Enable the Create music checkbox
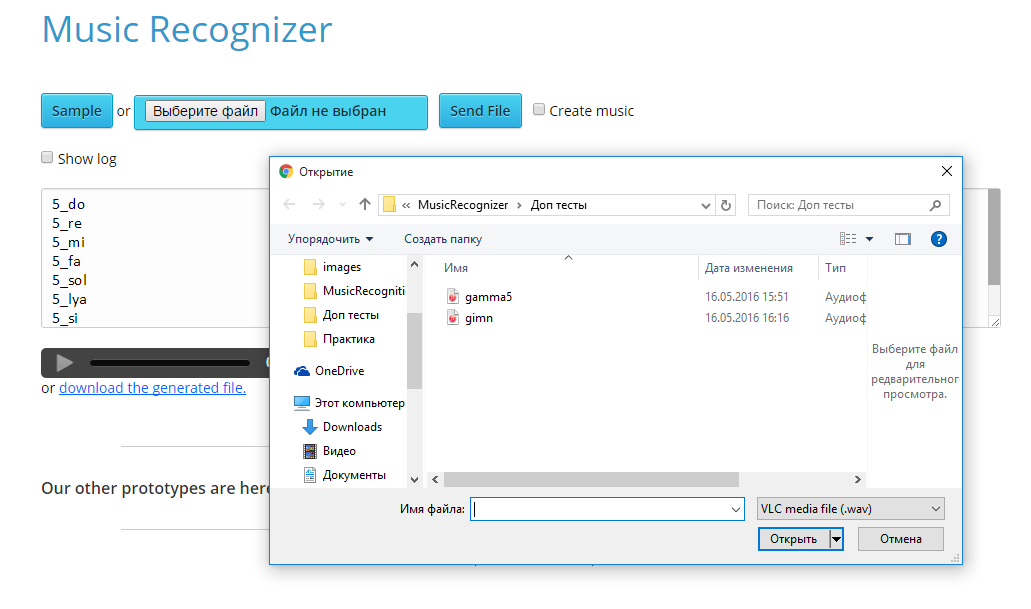 [x=539, y=110]
